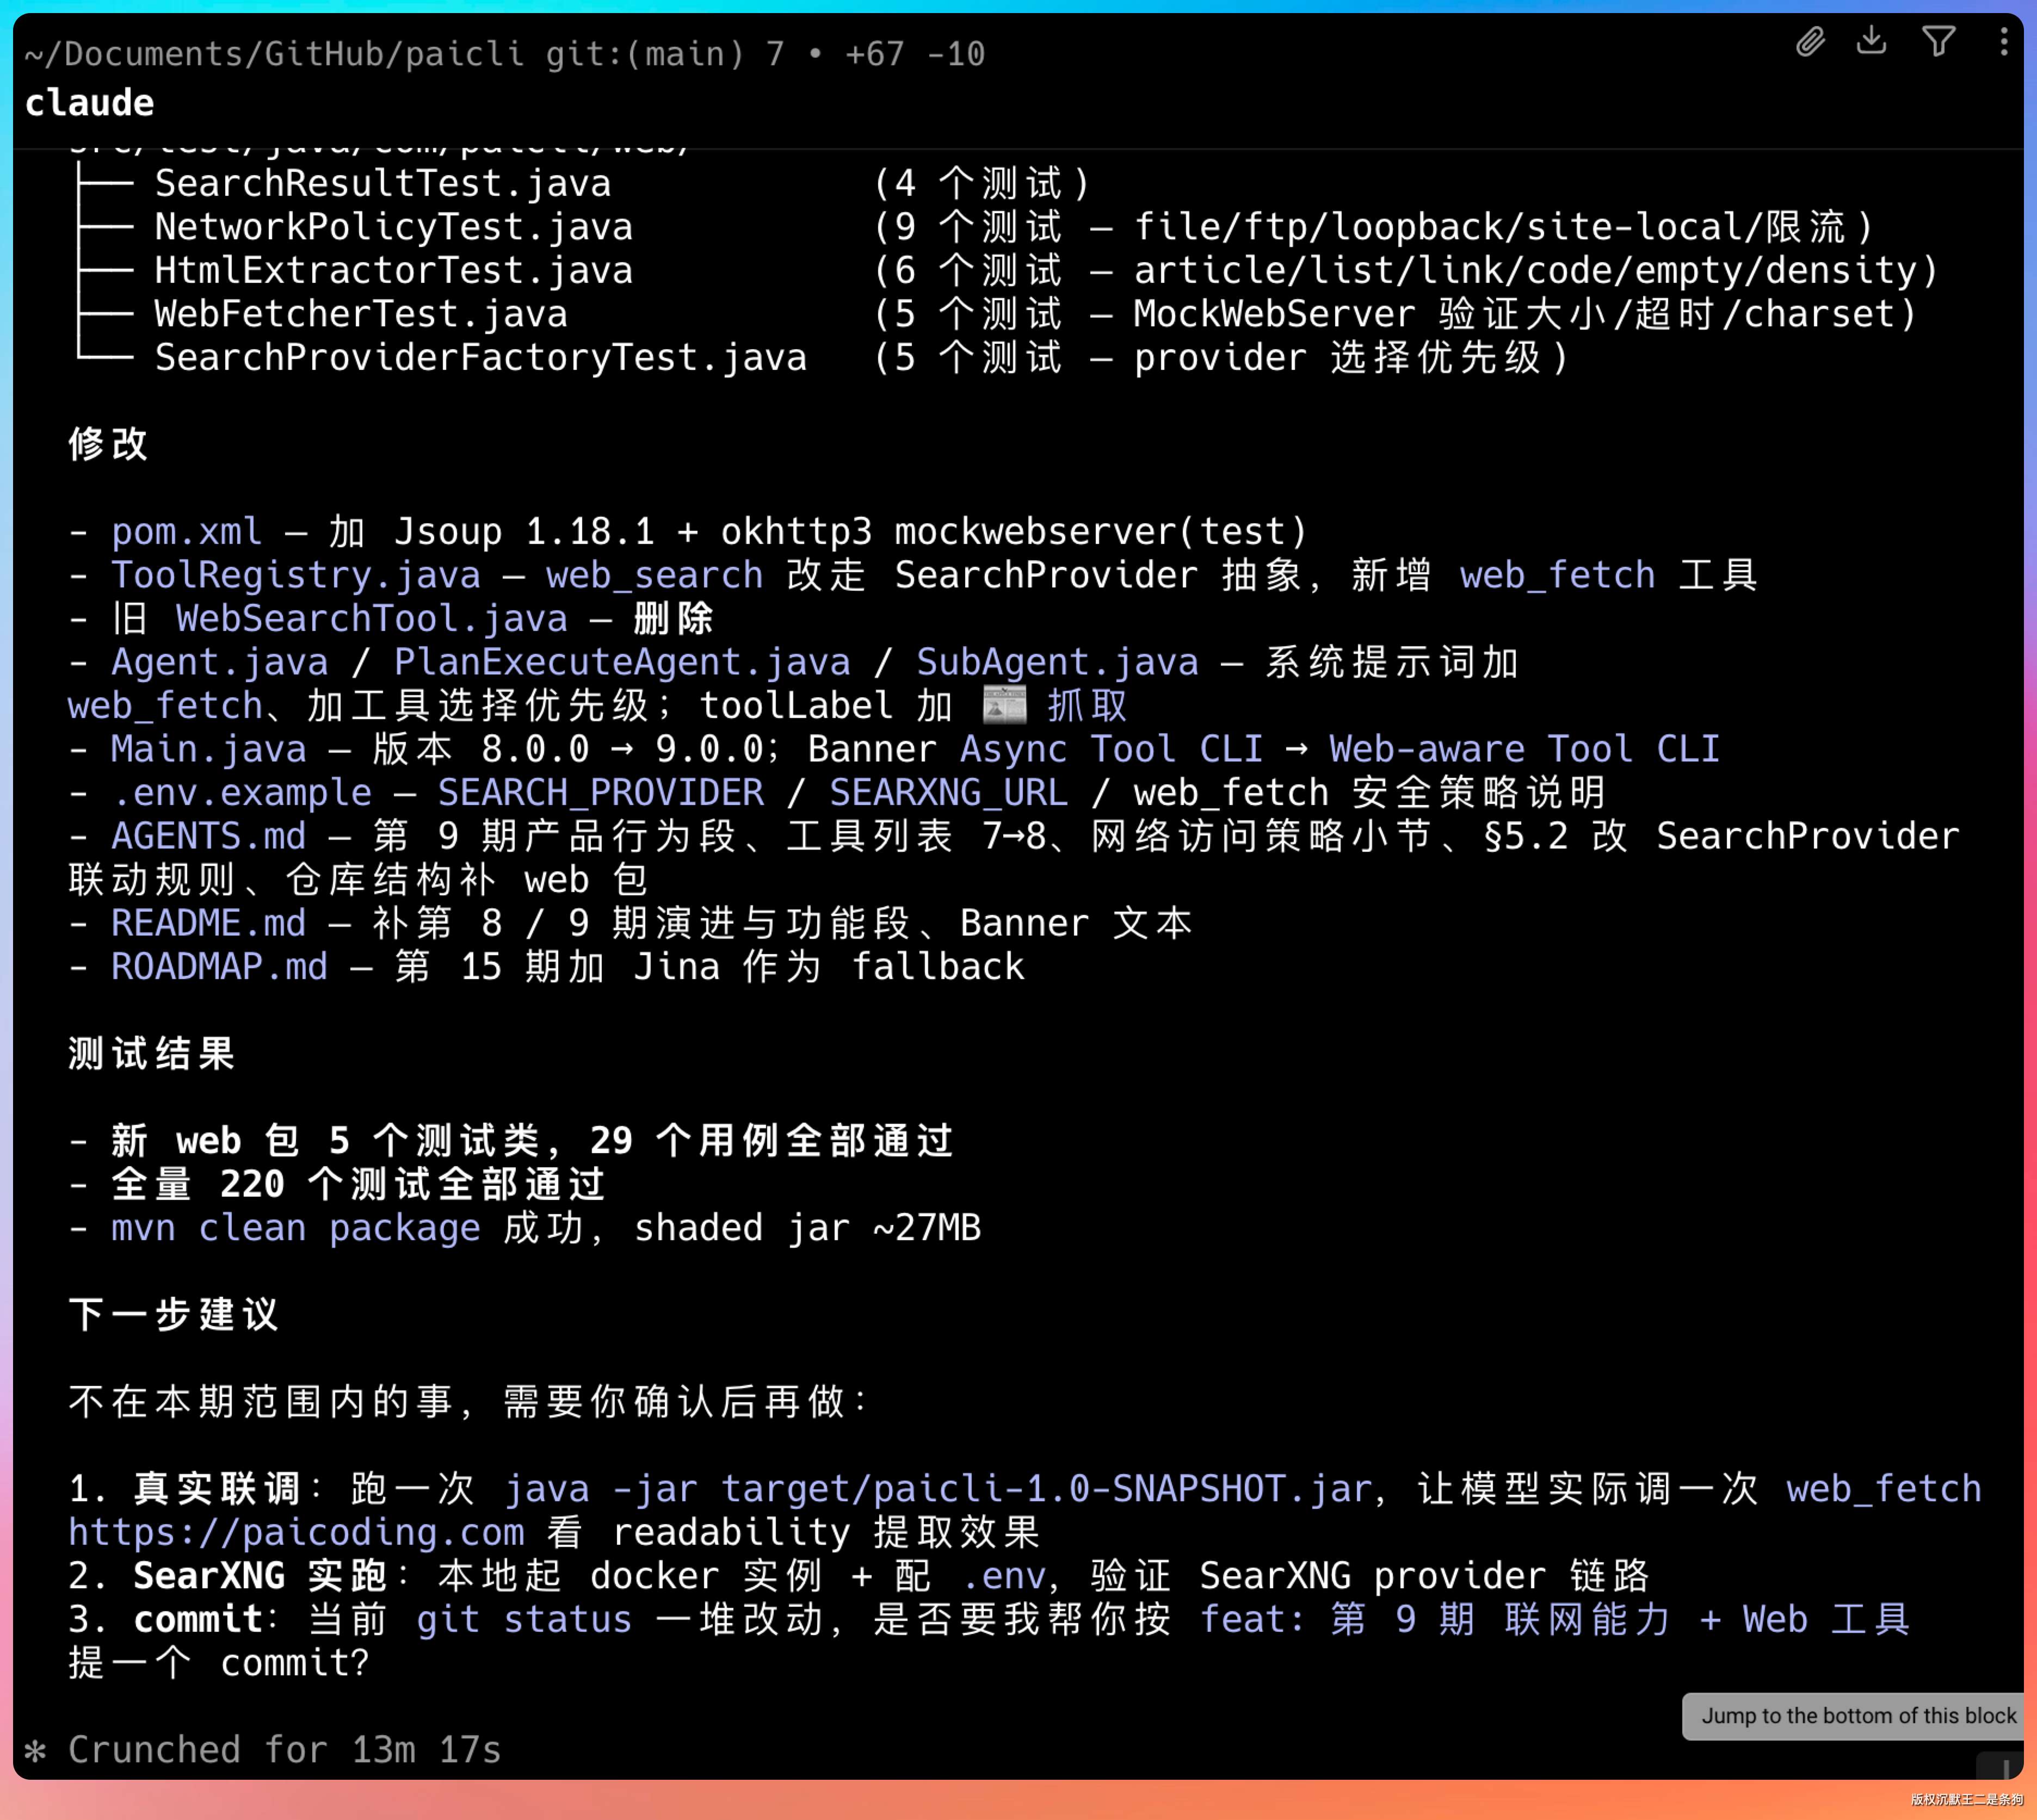The image size is (2037, 1820).
Task: Click the PlanExecuteAgent.java file reference
Action: point(621,662)
